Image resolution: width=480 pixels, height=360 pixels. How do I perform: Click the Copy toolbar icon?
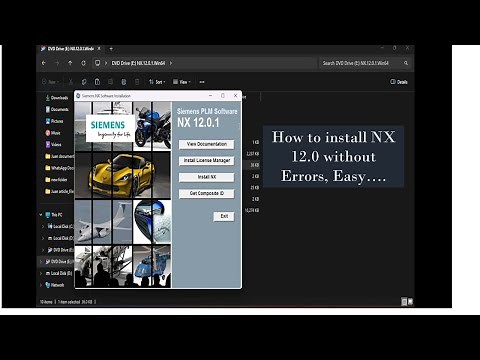(84, 82)
